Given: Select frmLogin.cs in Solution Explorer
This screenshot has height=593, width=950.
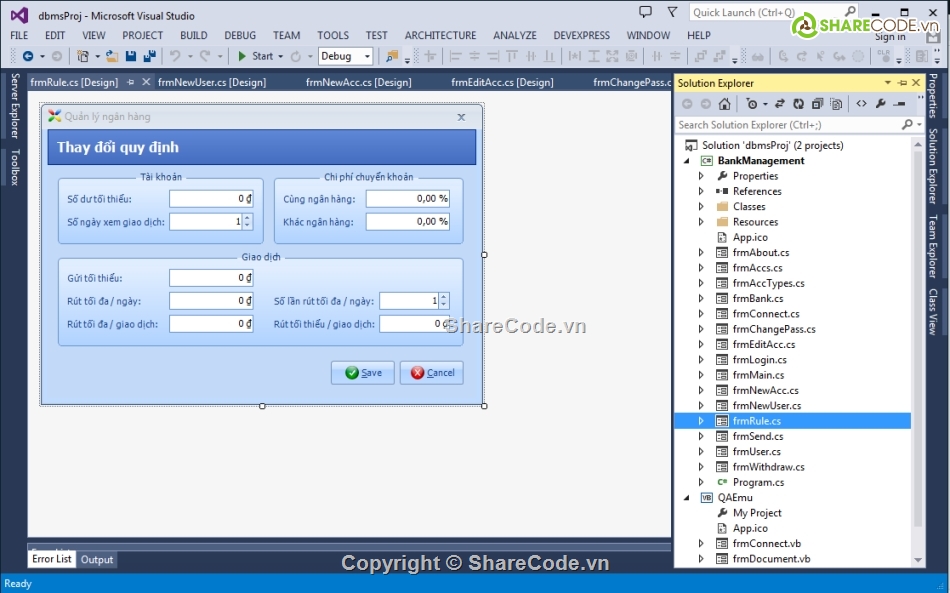Looking at the screenshot, I should (x=759, y=360).
